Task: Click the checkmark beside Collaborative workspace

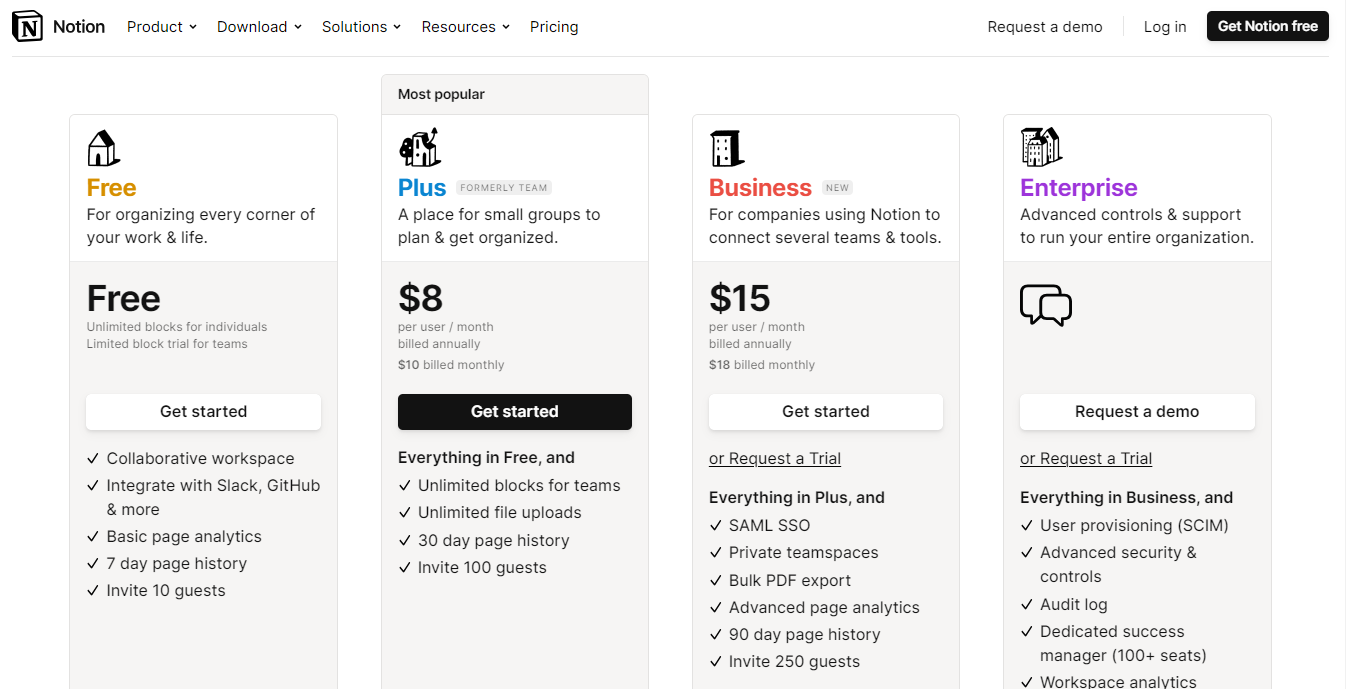Action: [93, 459]
